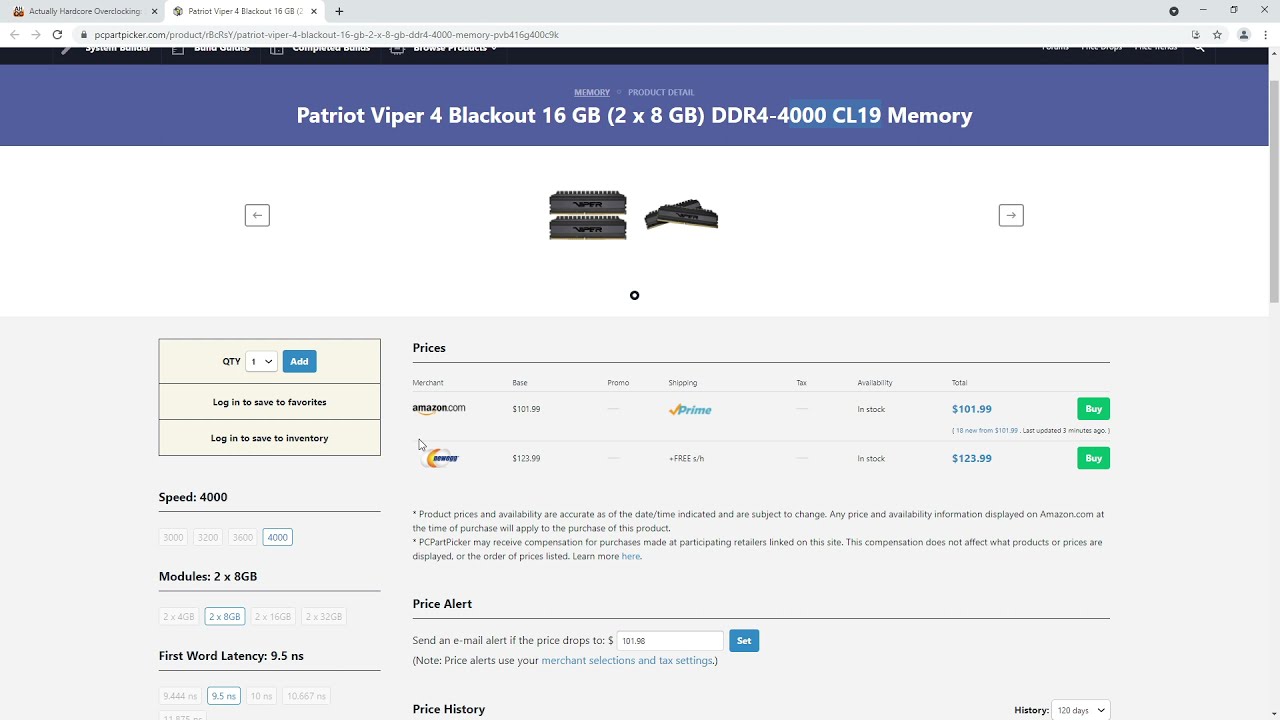Open the QTY quantity dropdown
Viewport: 1280px width, 720px height.
point(261,361)
